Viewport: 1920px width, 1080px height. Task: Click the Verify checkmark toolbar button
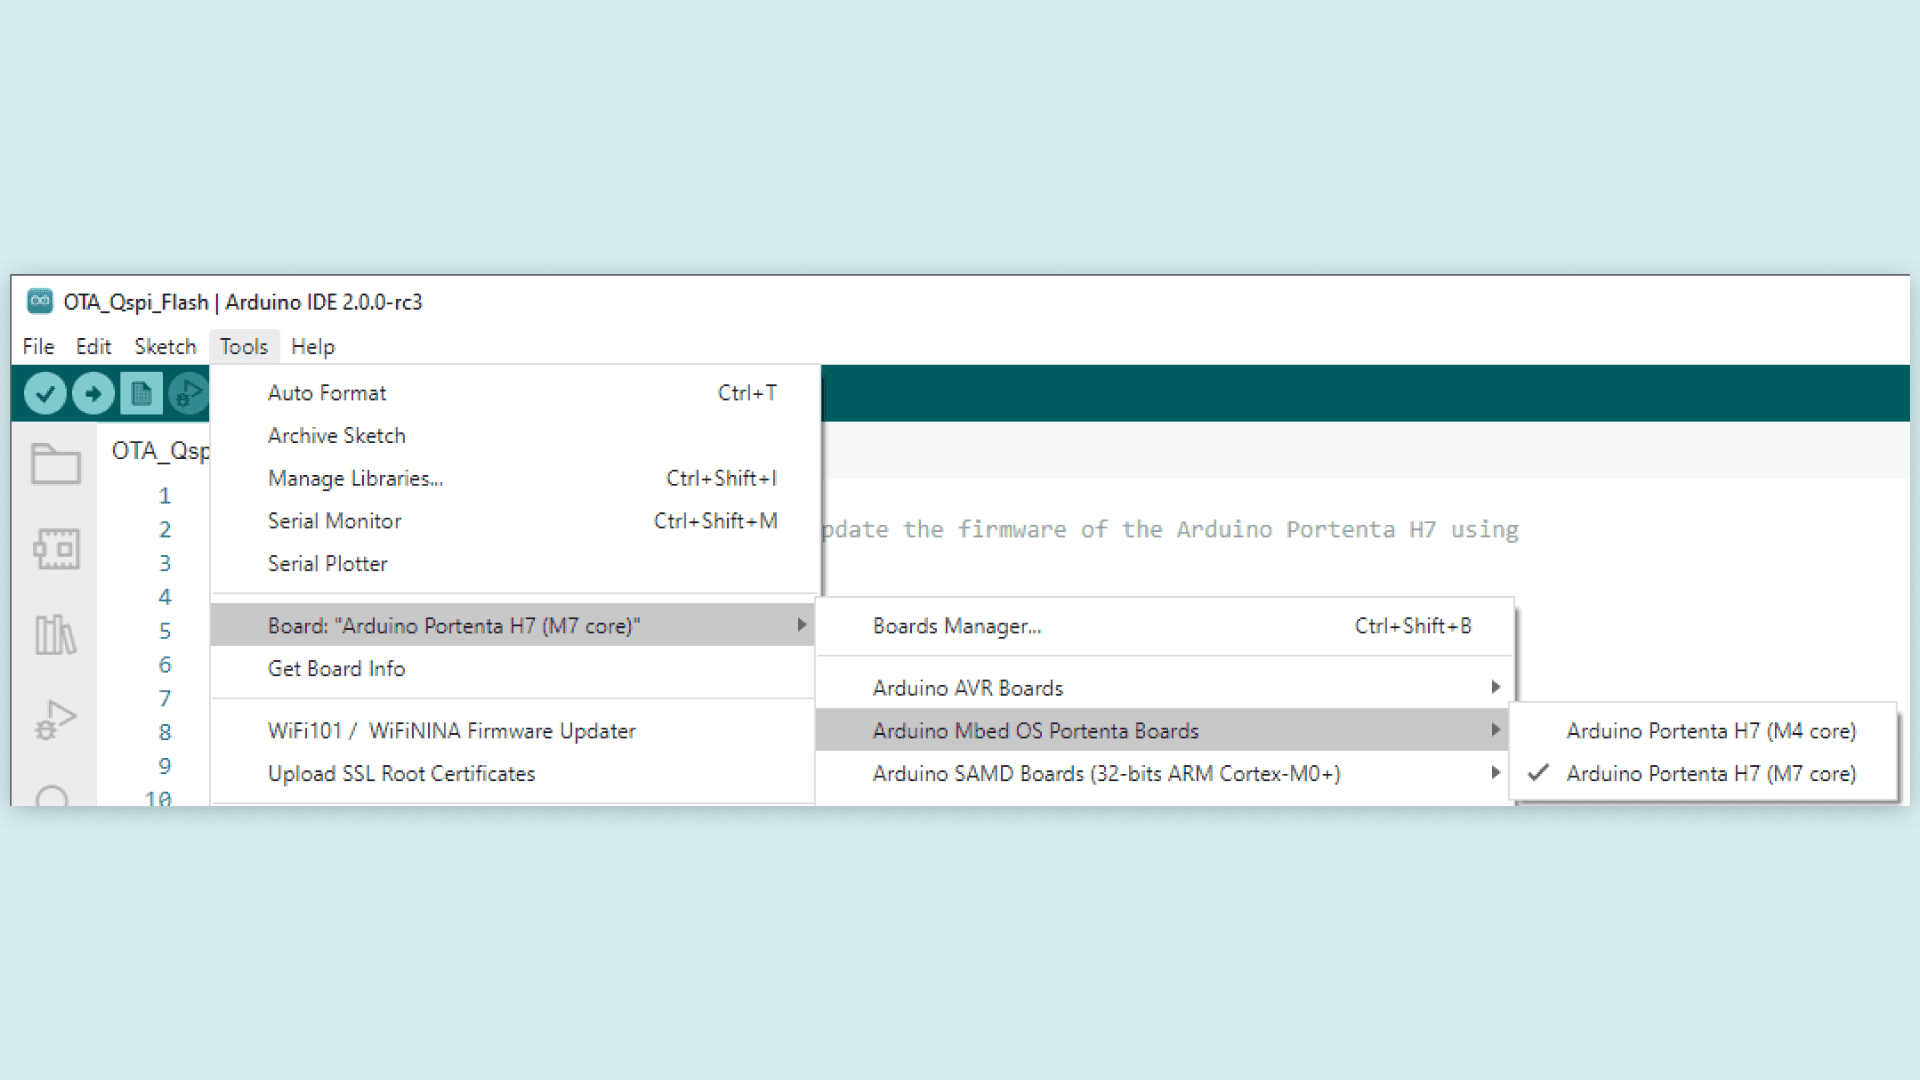coord(45,393)
